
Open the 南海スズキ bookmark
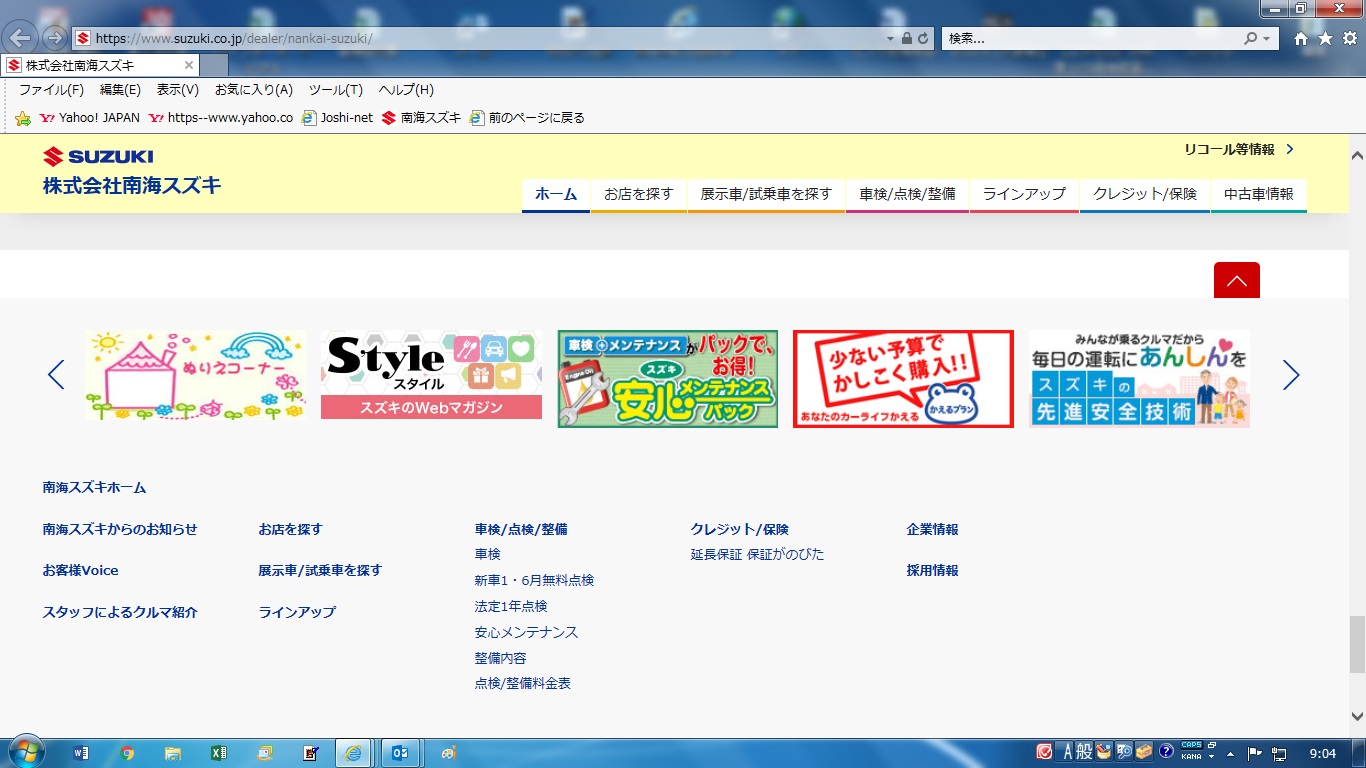point(421,118)
